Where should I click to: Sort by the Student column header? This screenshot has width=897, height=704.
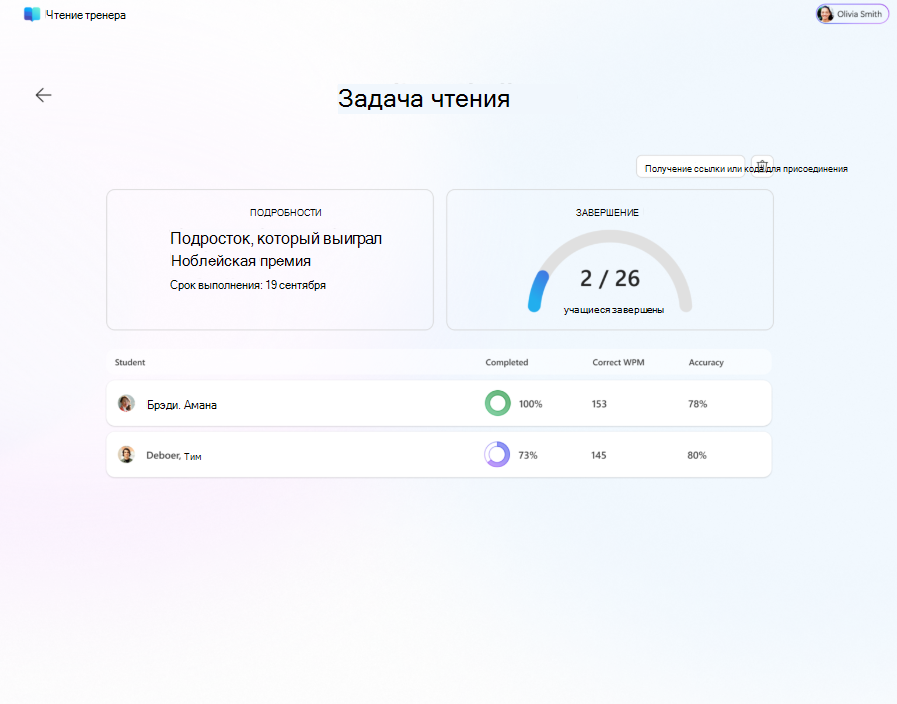point(130,362)
